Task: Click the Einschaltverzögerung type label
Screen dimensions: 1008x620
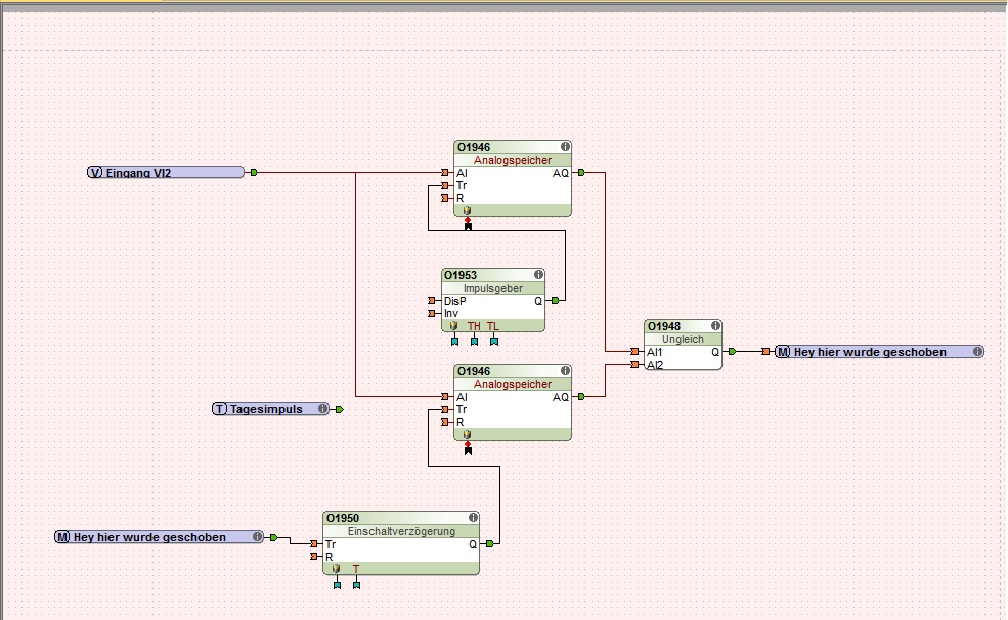Action: coord(401,531)
